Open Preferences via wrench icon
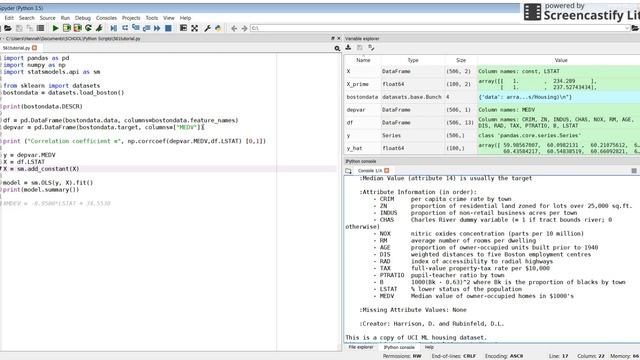Image resolution: width=640 pixels, height=360 pixels. (207, 28)
